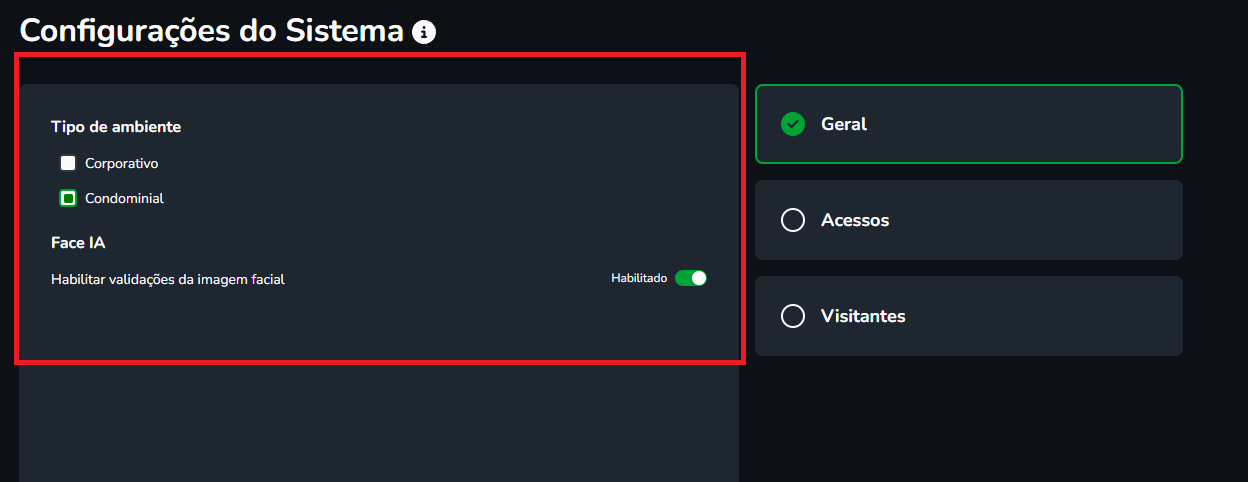The width and height of the screenshot is (1248, 482).
Task: Click the 'Habilitar validações da imagem facial' text
Action: (x=168, y=280)
